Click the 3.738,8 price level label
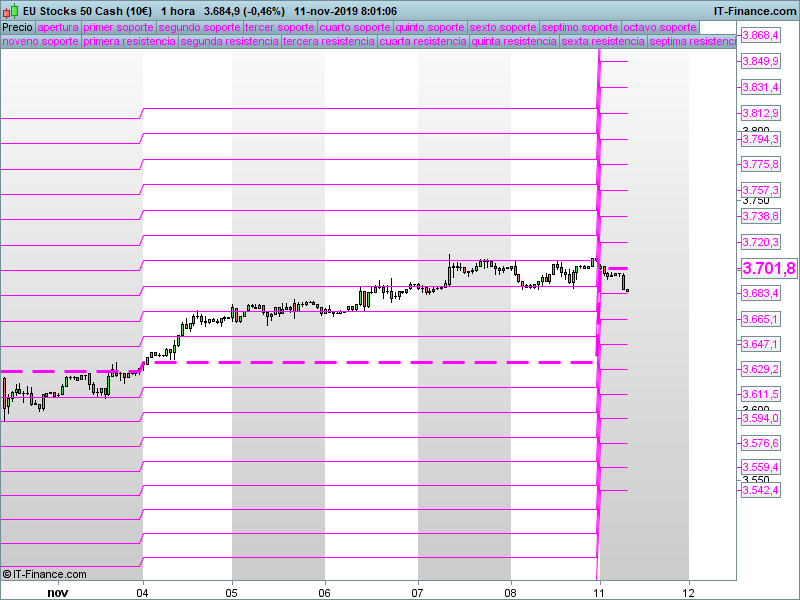 (760, 216)
